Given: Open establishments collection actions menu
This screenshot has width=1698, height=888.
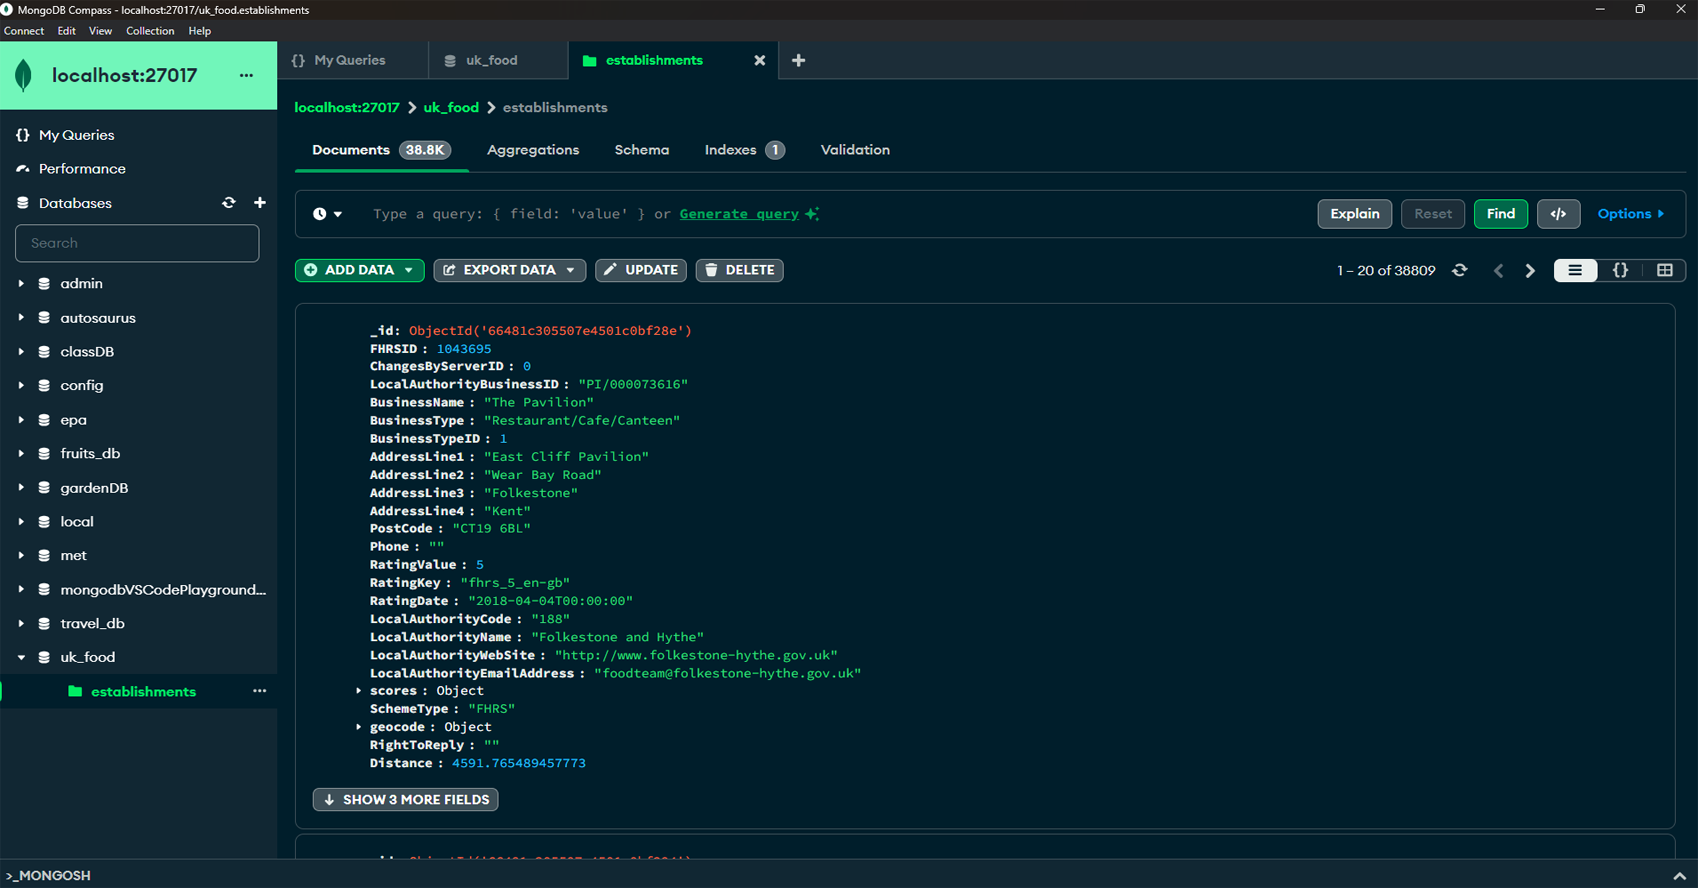Looking at the screenshot, I should 260,691.
